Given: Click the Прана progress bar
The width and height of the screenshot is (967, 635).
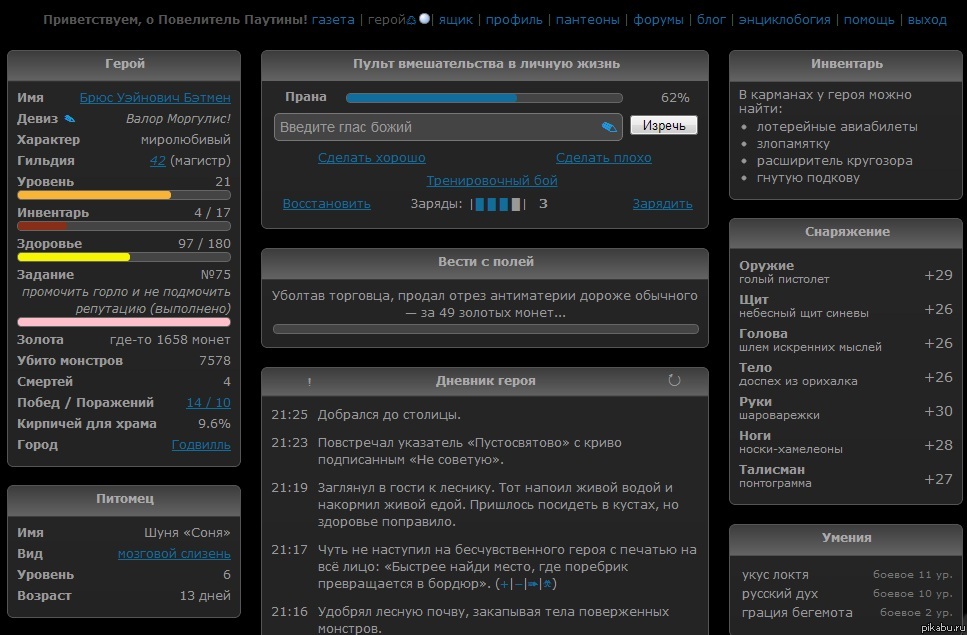Looking at the screenshot, I should [x=484, y=98].
